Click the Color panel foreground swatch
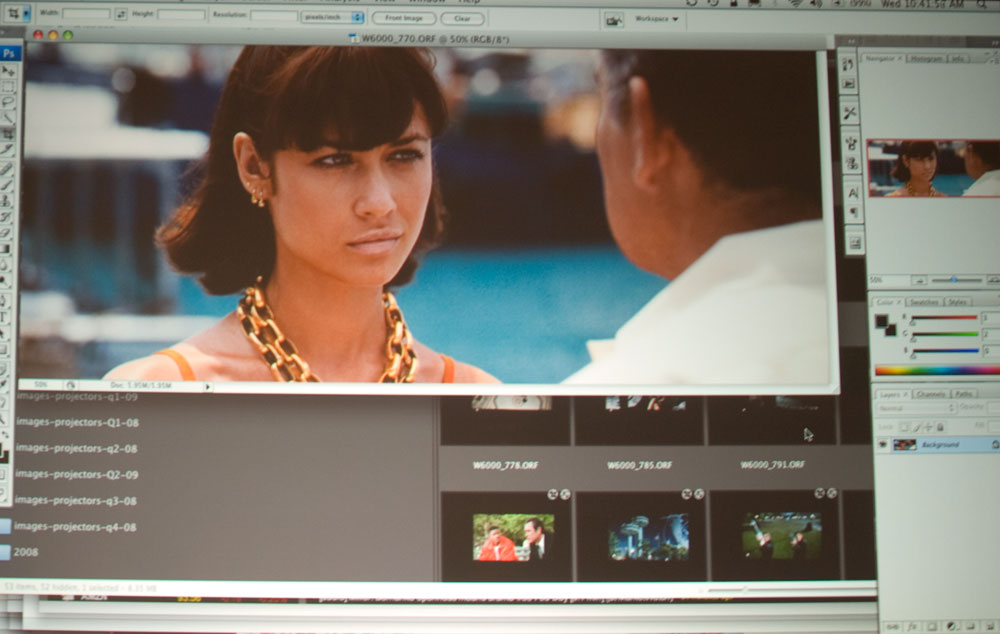The width and height of the screenshot is (1000, 634). tap(881, 321)
